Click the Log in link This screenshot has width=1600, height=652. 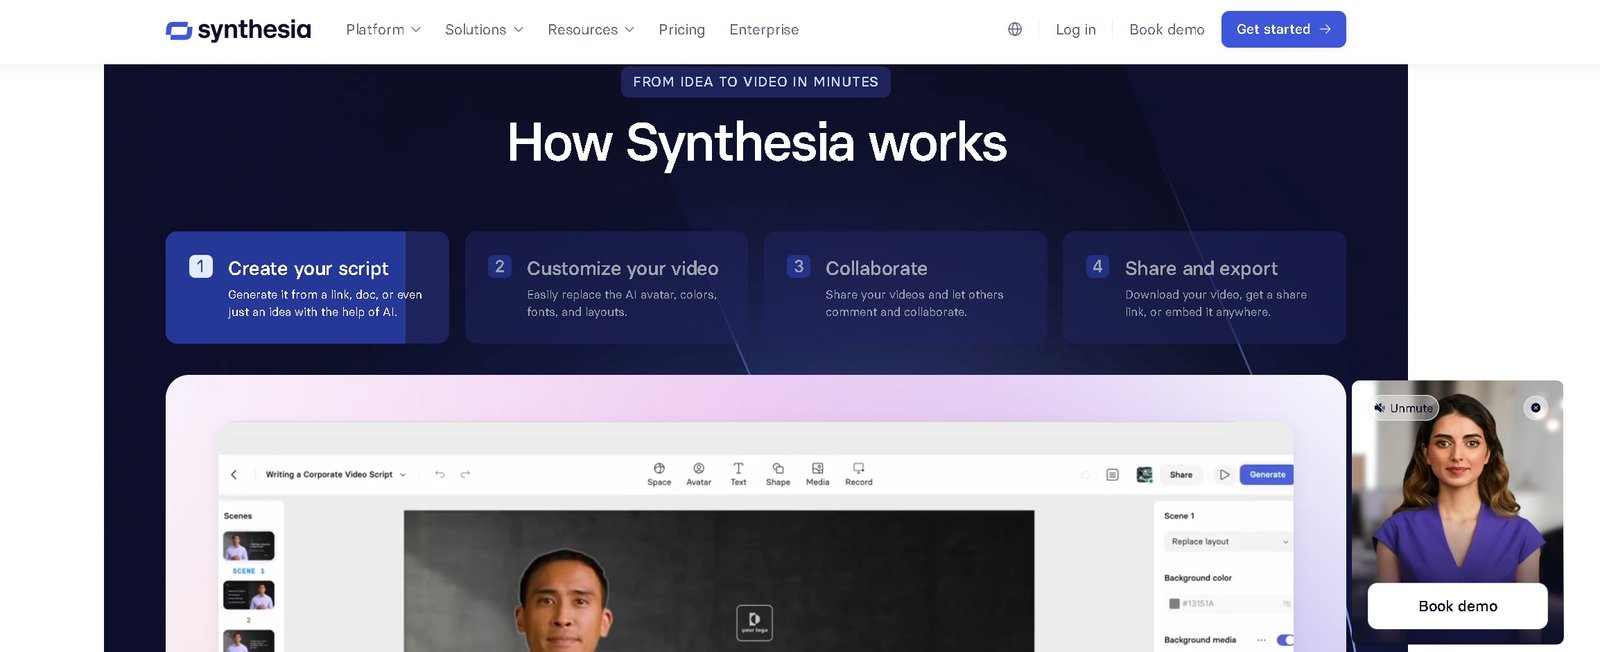pyautogui.click(x=1076, y=30)
